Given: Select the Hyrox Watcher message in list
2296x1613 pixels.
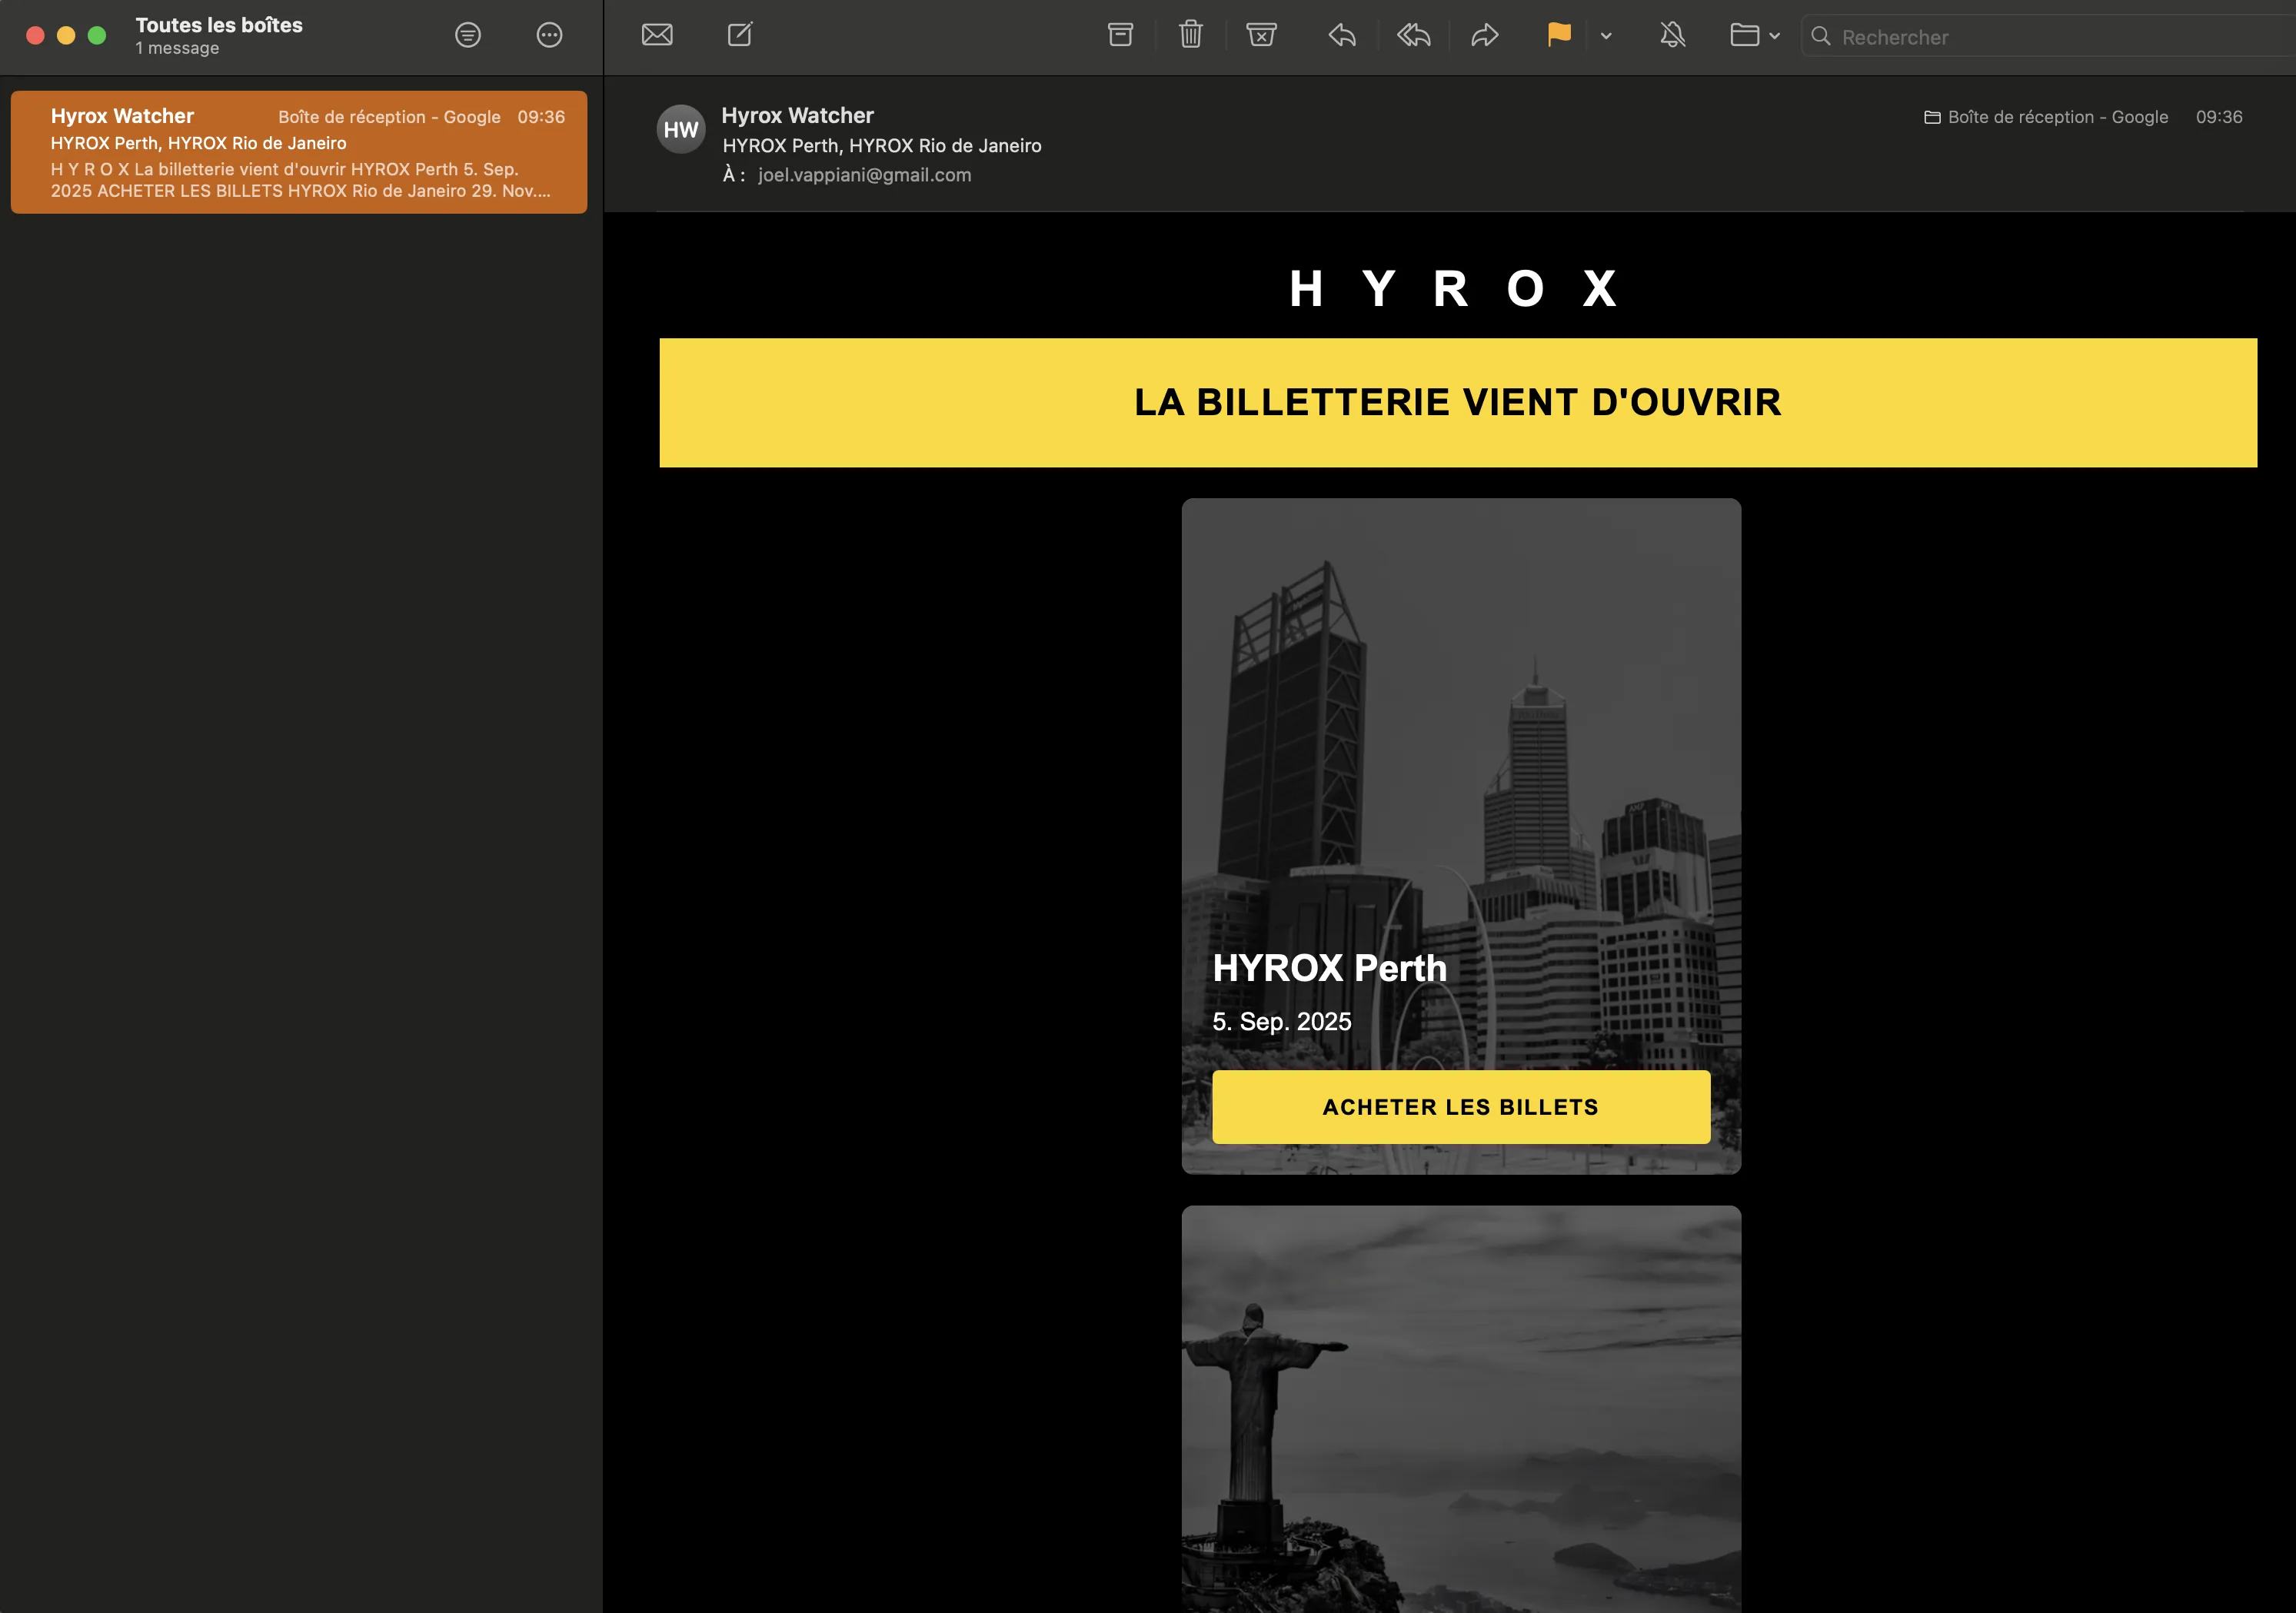Looking at the screenshot, I should (299, 152).
